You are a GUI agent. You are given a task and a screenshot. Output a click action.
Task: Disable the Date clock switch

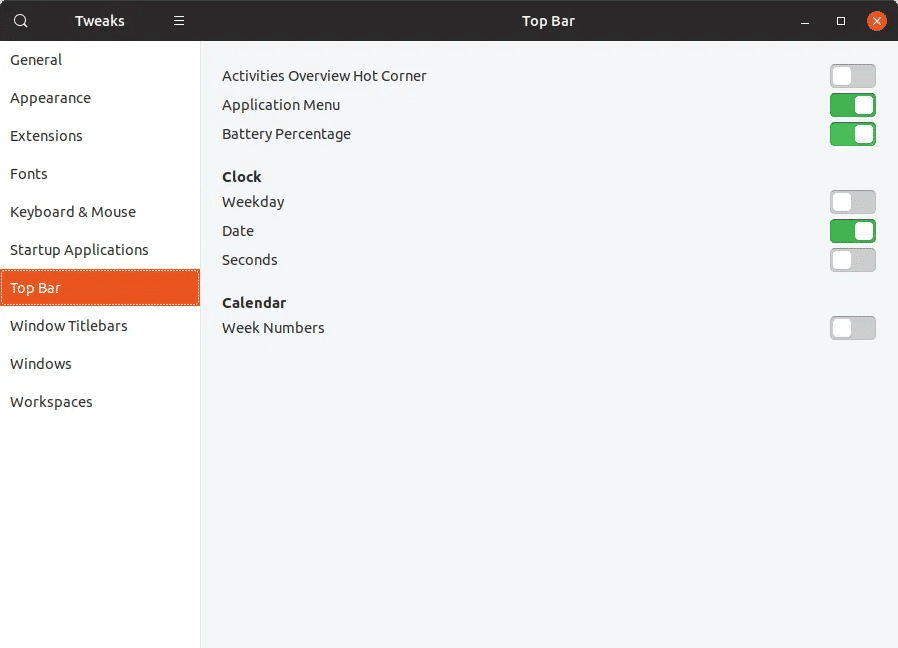(x=852, y=231)
